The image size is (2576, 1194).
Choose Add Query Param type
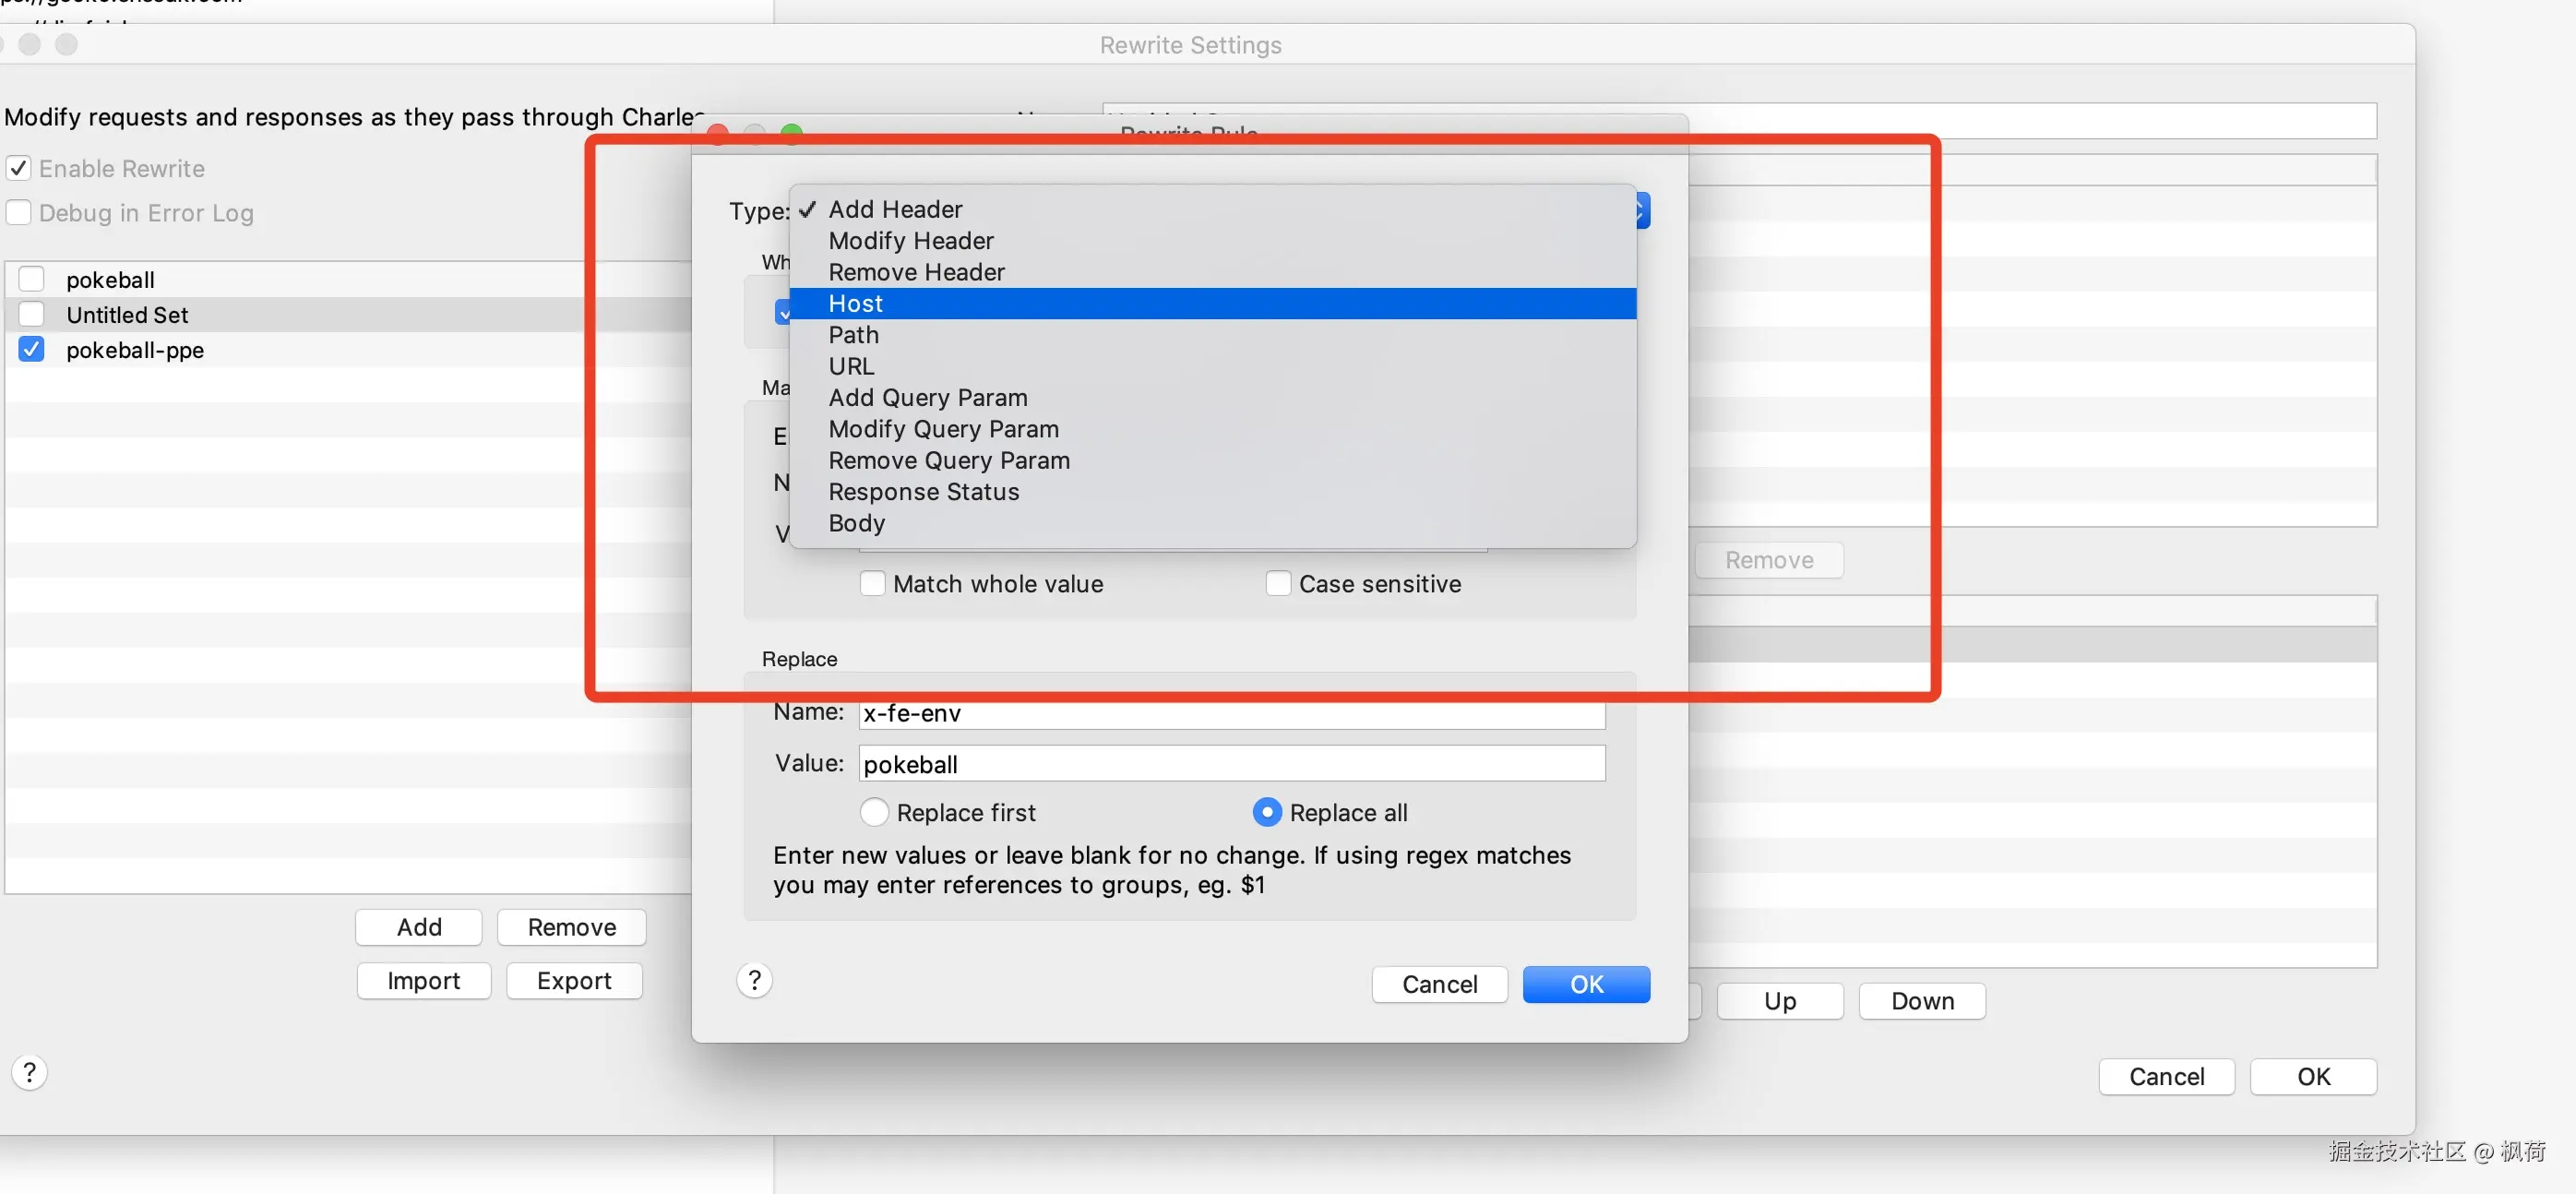coord(927,398)
